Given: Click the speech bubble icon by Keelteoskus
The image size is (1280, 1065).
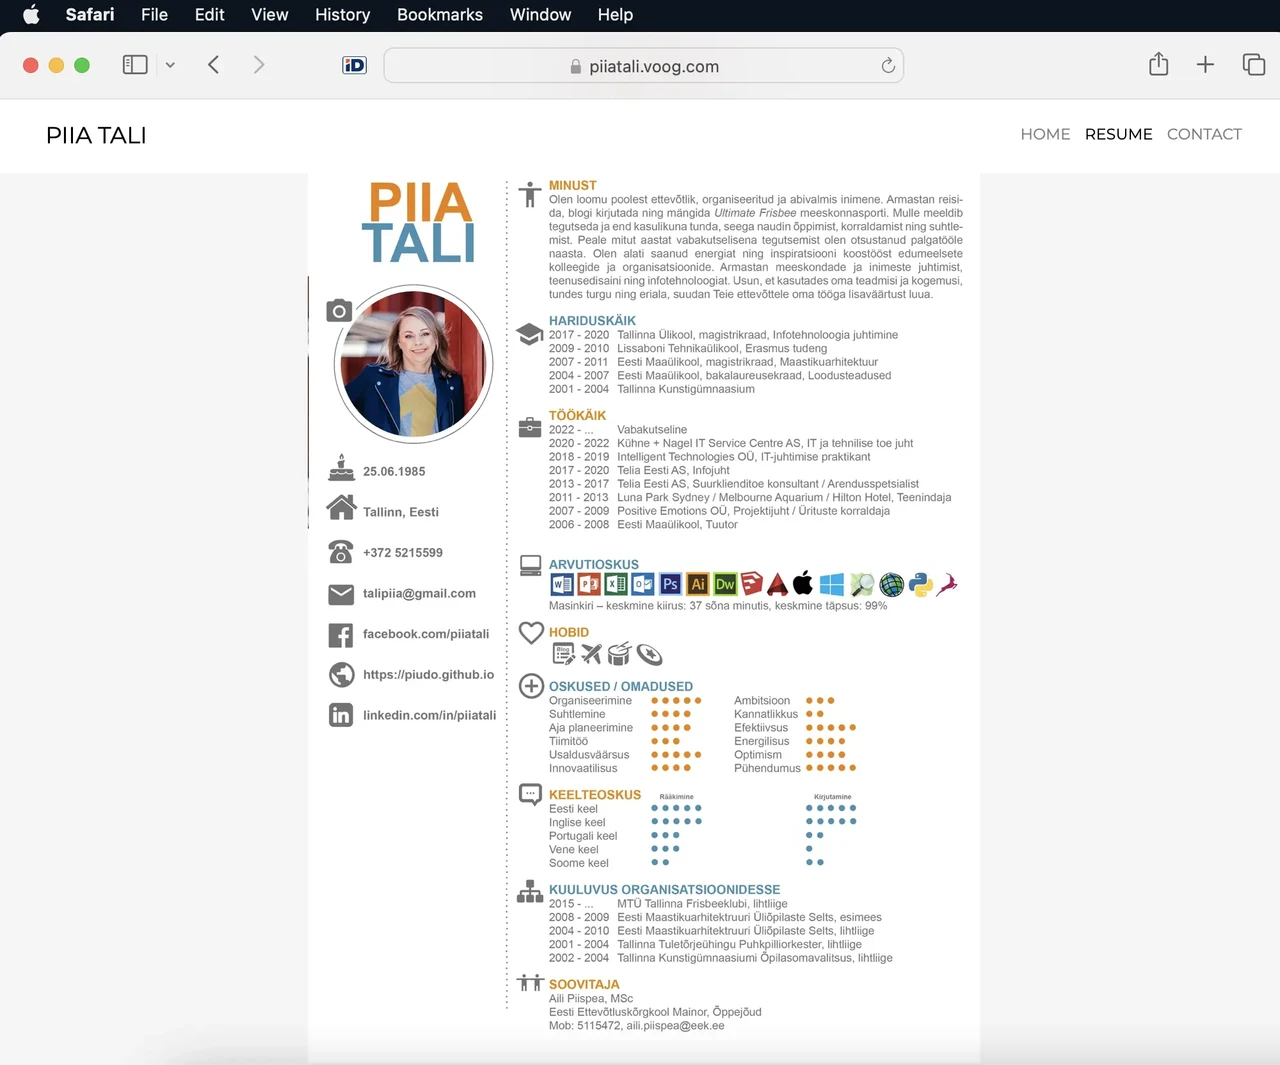Looking at the screenshot, I should coord(530,795).
